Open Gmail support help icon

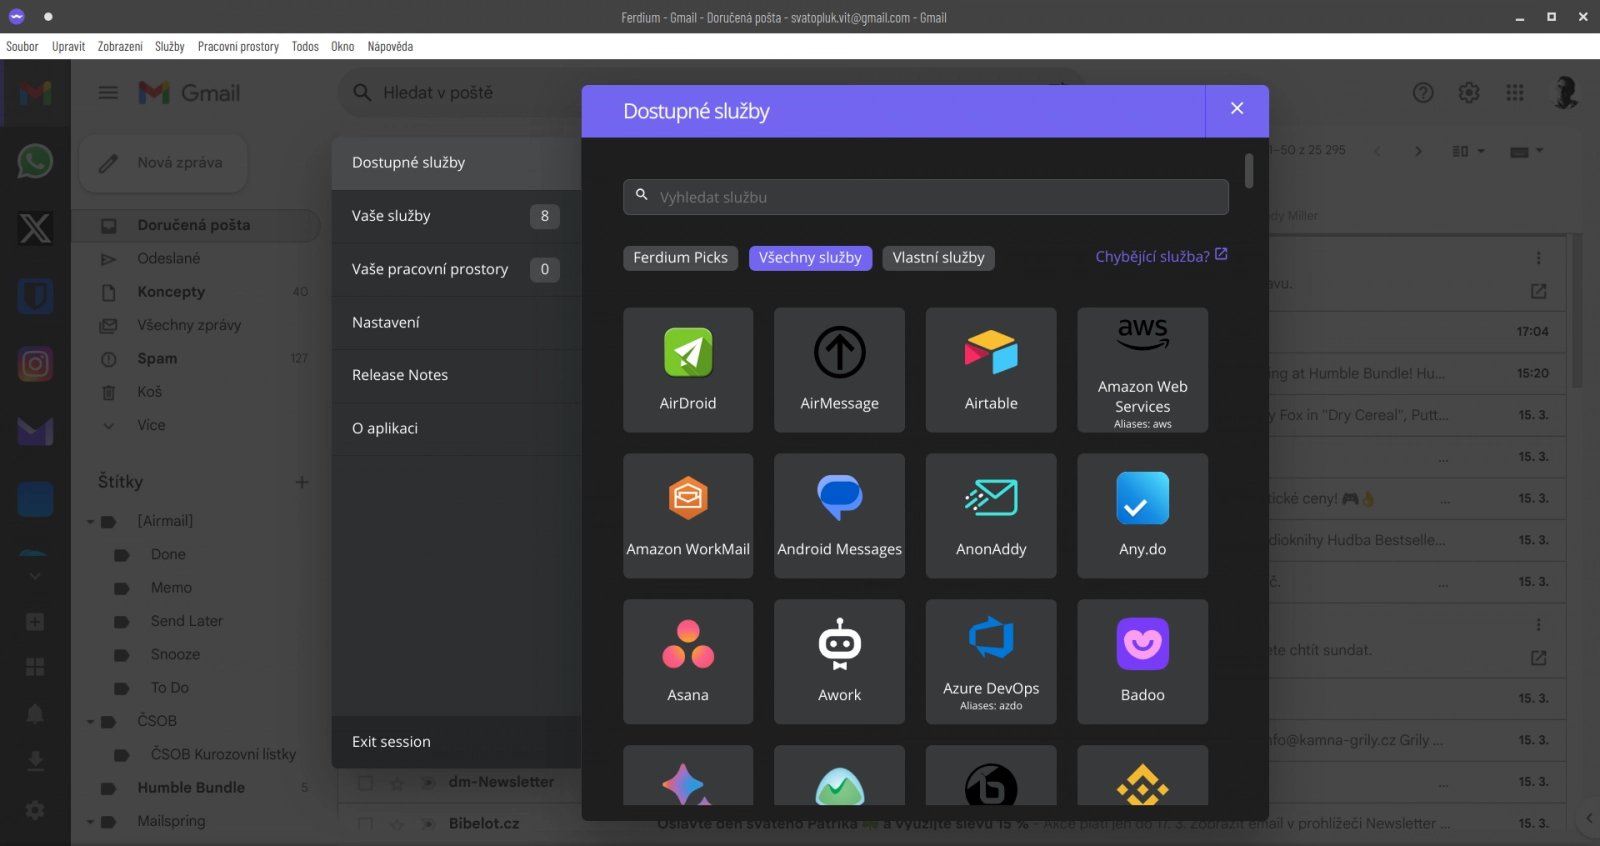point(1423,93)
